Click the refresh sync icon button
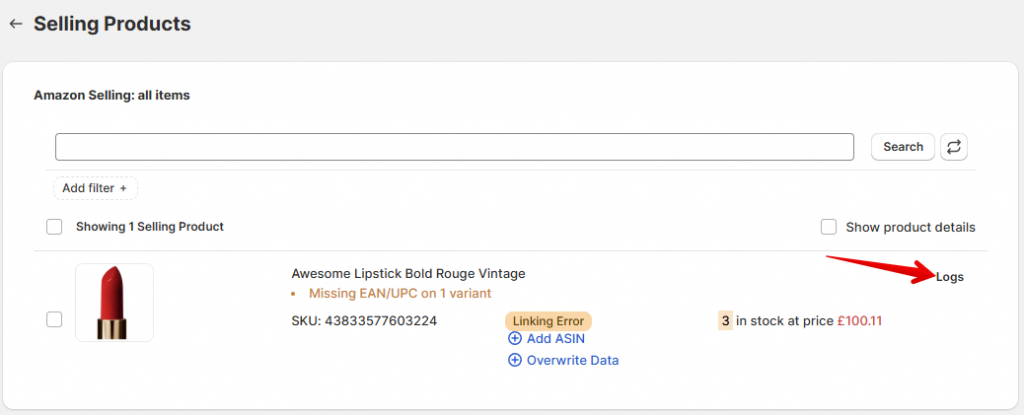The width and height of the screenshot is (1024, 415). 954,147
